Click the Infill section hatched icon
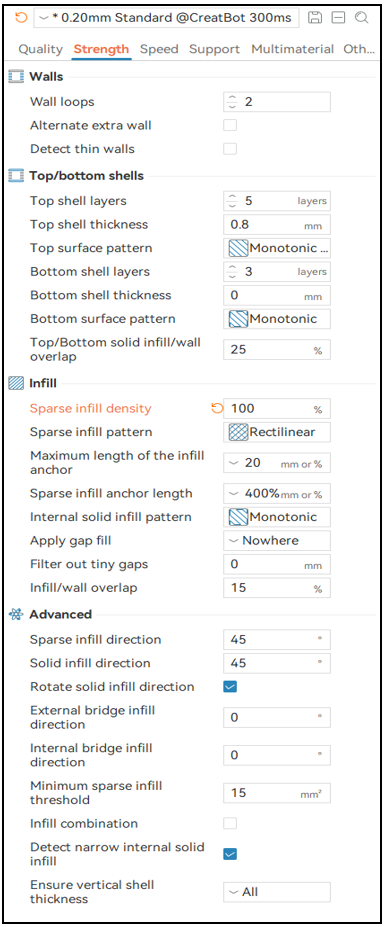This screenshot has height=927, width=385. tap(16, 384)
